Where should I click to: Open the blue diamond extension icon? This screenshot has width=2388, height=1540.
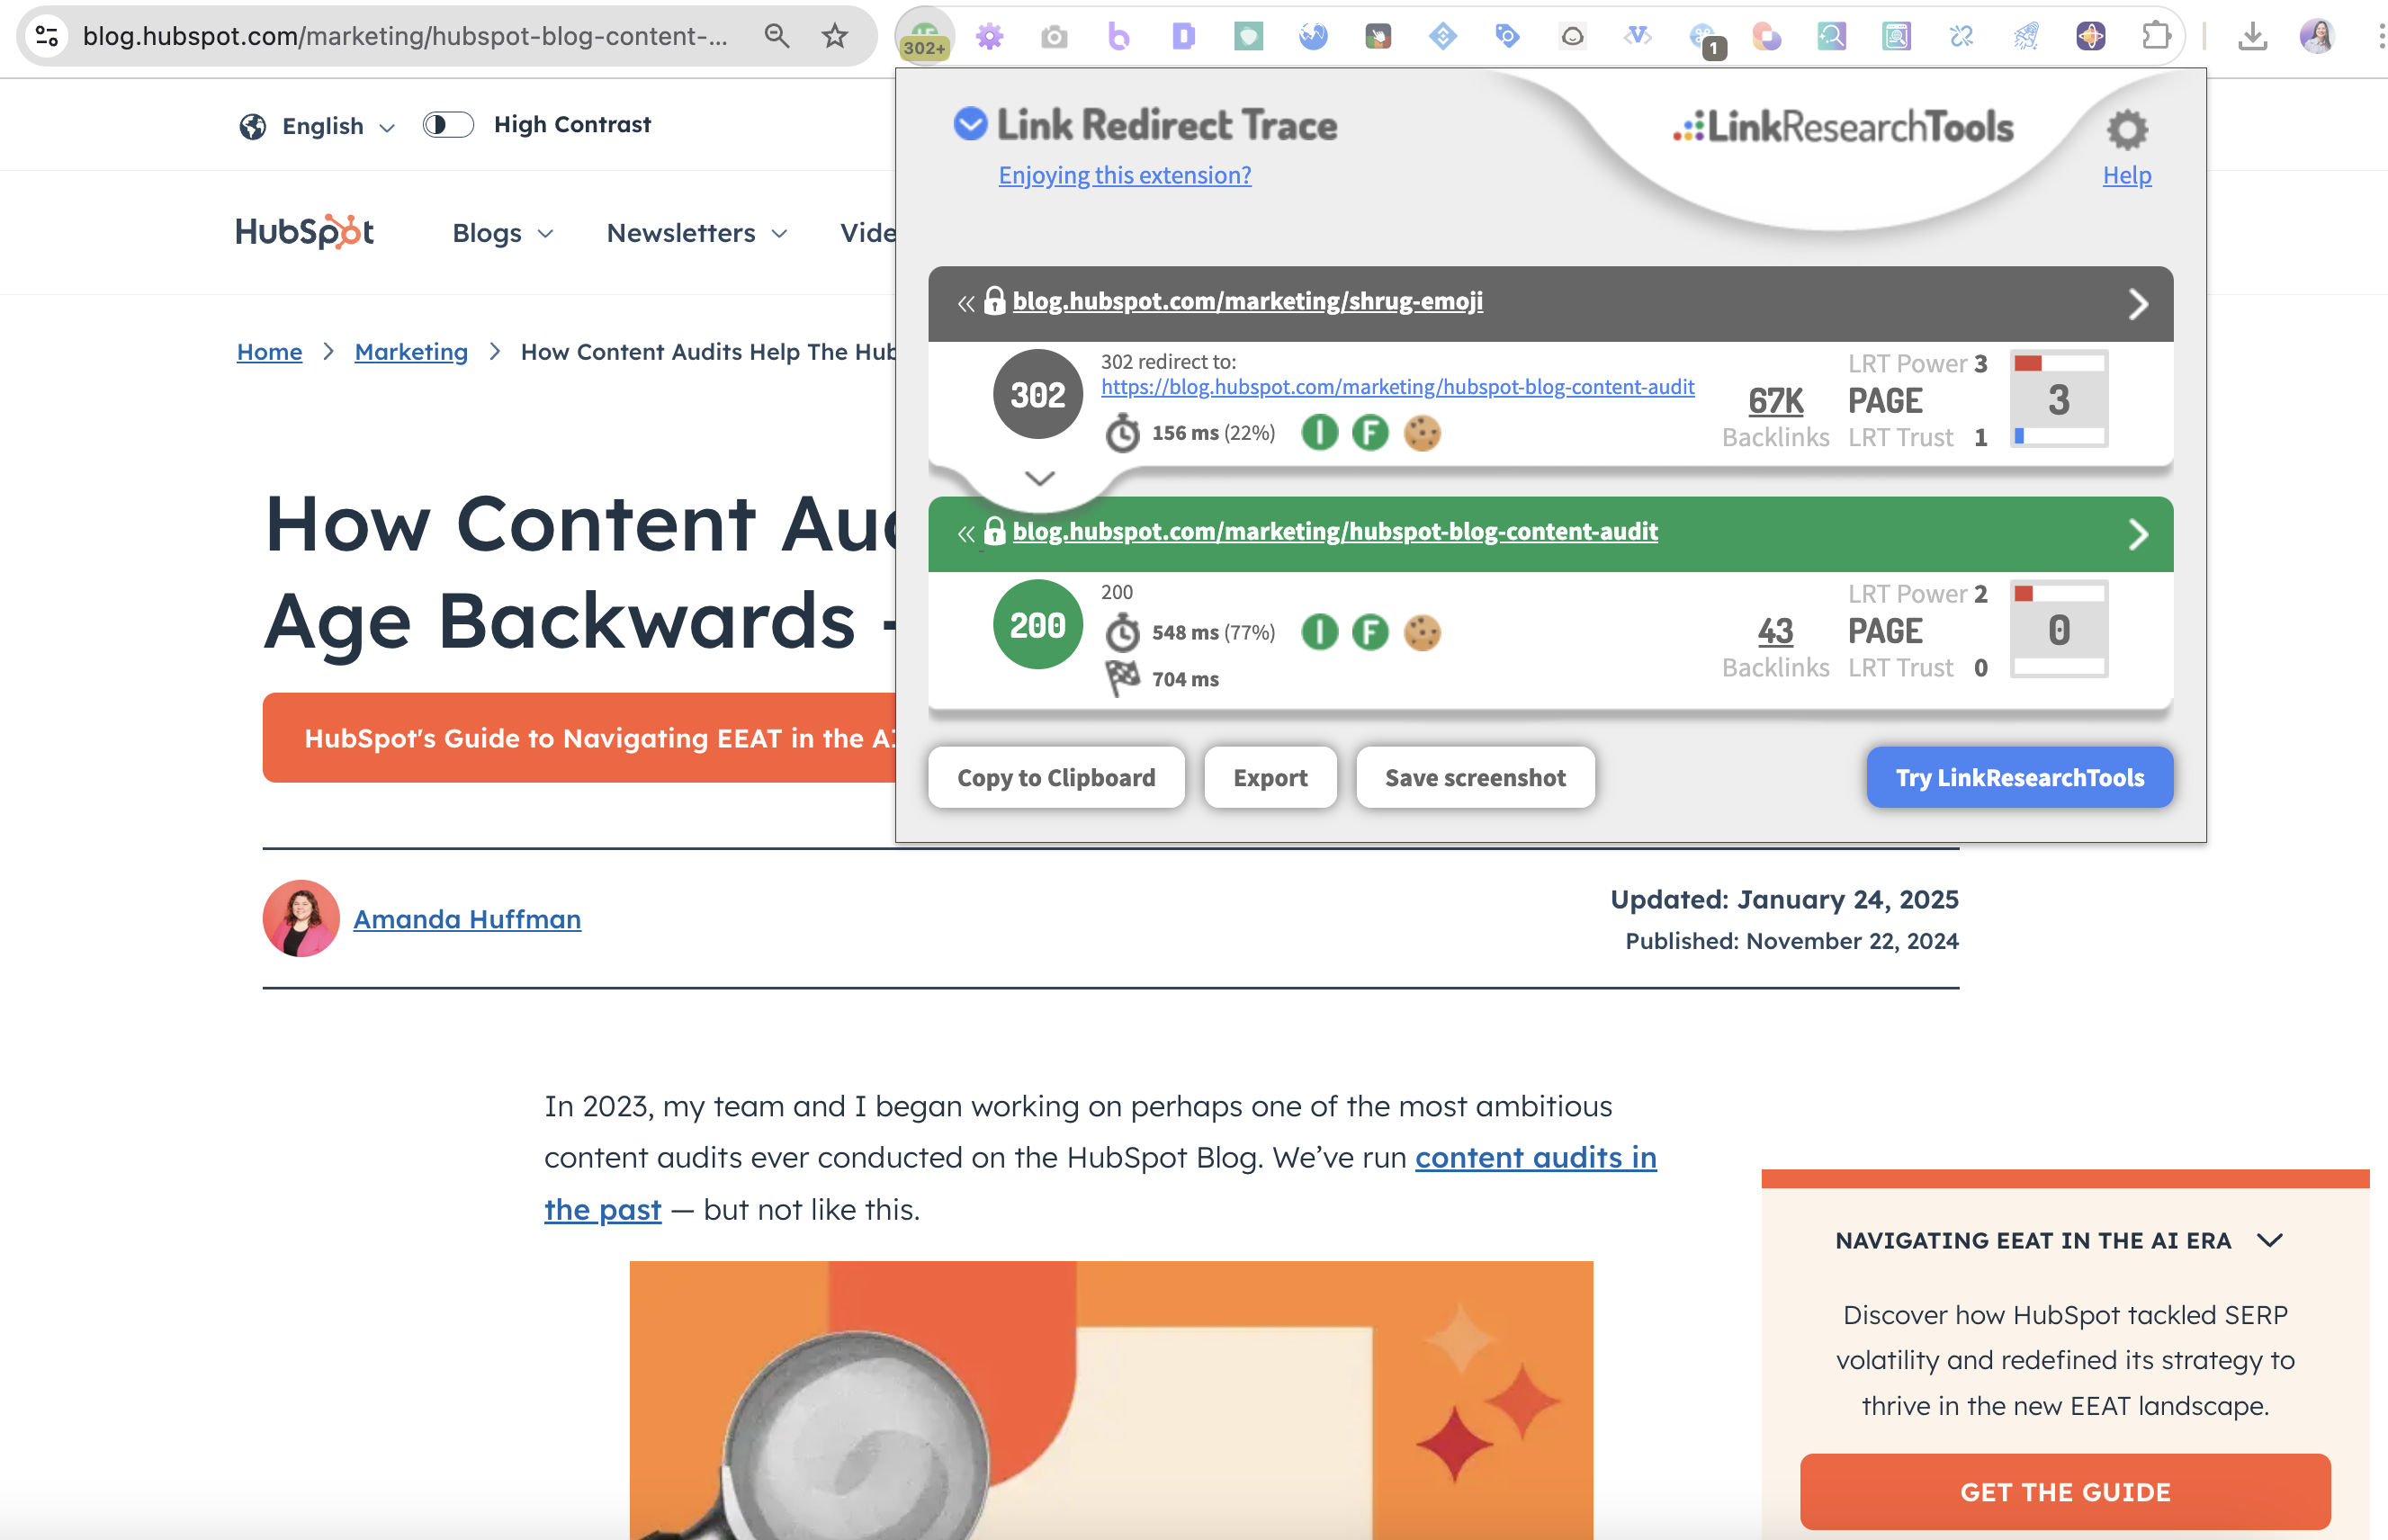click(1443, 37)
